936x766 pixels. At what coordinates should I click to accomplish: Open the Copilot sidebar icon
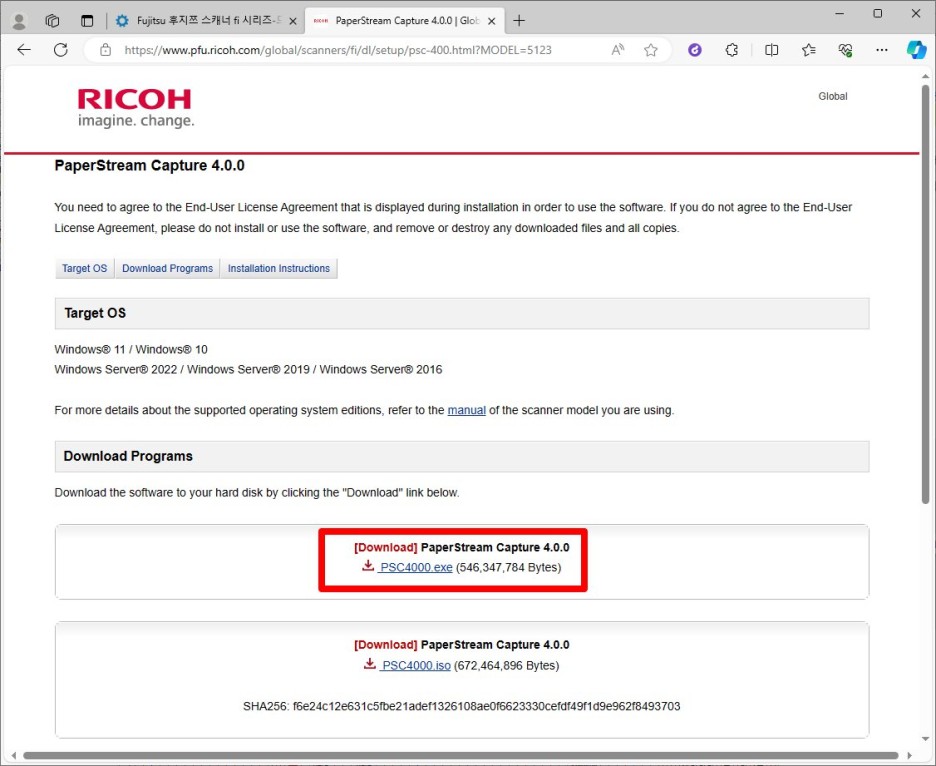click(x=916, y=50)
